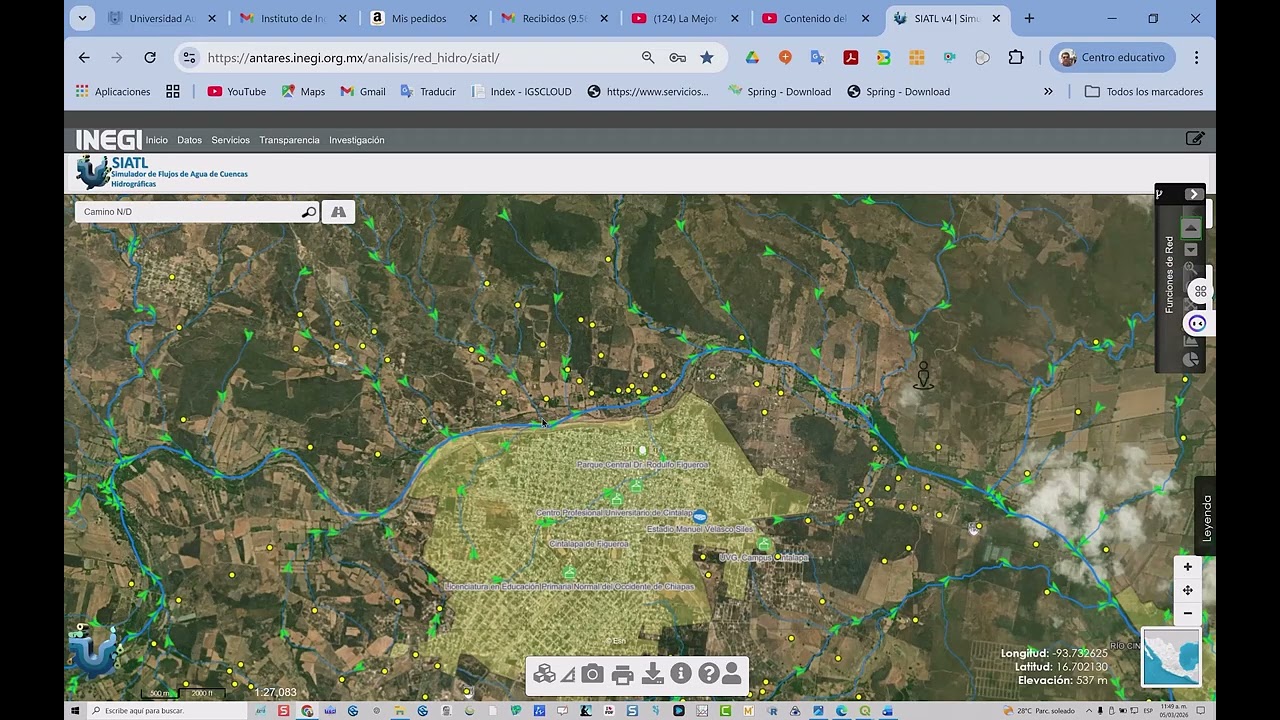Screen dimensions: 1280x720
Task: Open YouTube bookmark
Action: 237,92
